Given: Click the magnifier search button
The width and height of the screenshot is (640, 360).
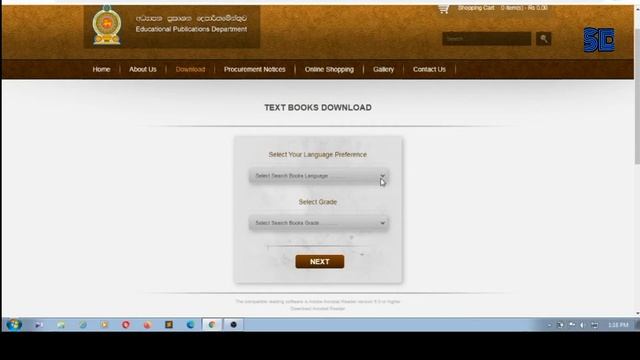Looking at the screenshot, I should (x=543, y=39).
